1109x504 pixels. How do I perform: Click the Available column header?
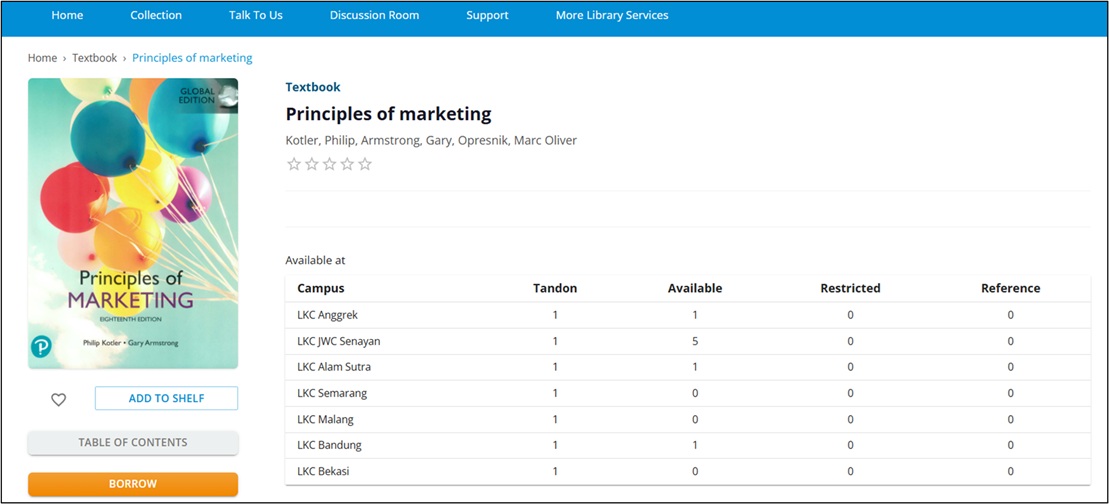point(694,288)
